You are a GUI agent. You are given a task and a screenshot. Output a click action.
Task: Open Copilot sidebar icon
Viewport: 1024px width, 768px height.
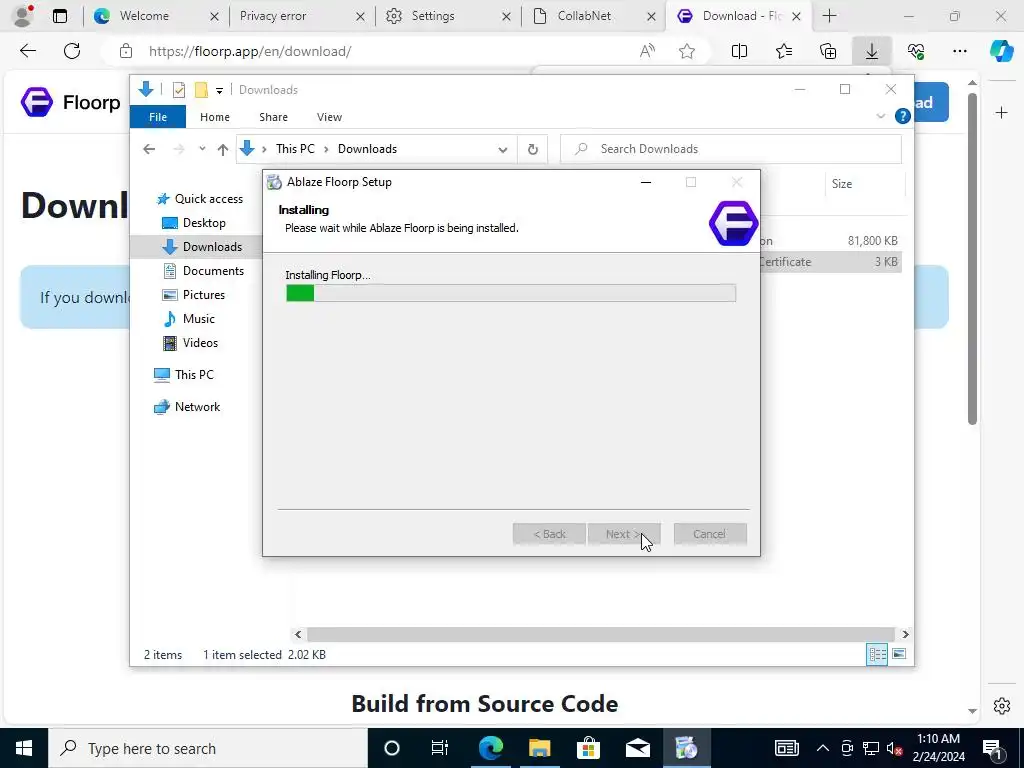tap(1001, 51)
